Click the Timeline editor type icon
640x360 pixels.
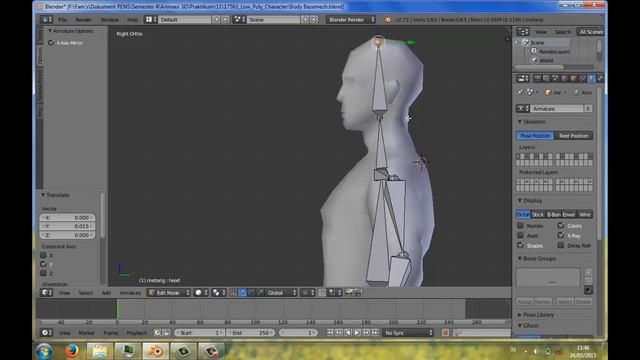pos(46,333)
